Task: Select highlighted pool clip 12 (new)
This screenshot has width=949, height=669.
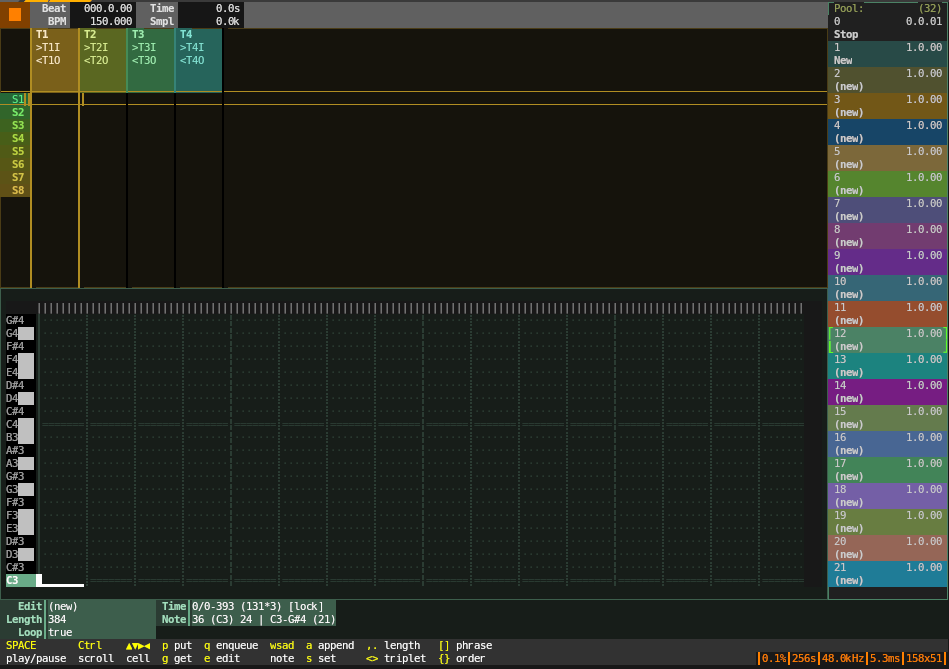Action: click(888, 340)
